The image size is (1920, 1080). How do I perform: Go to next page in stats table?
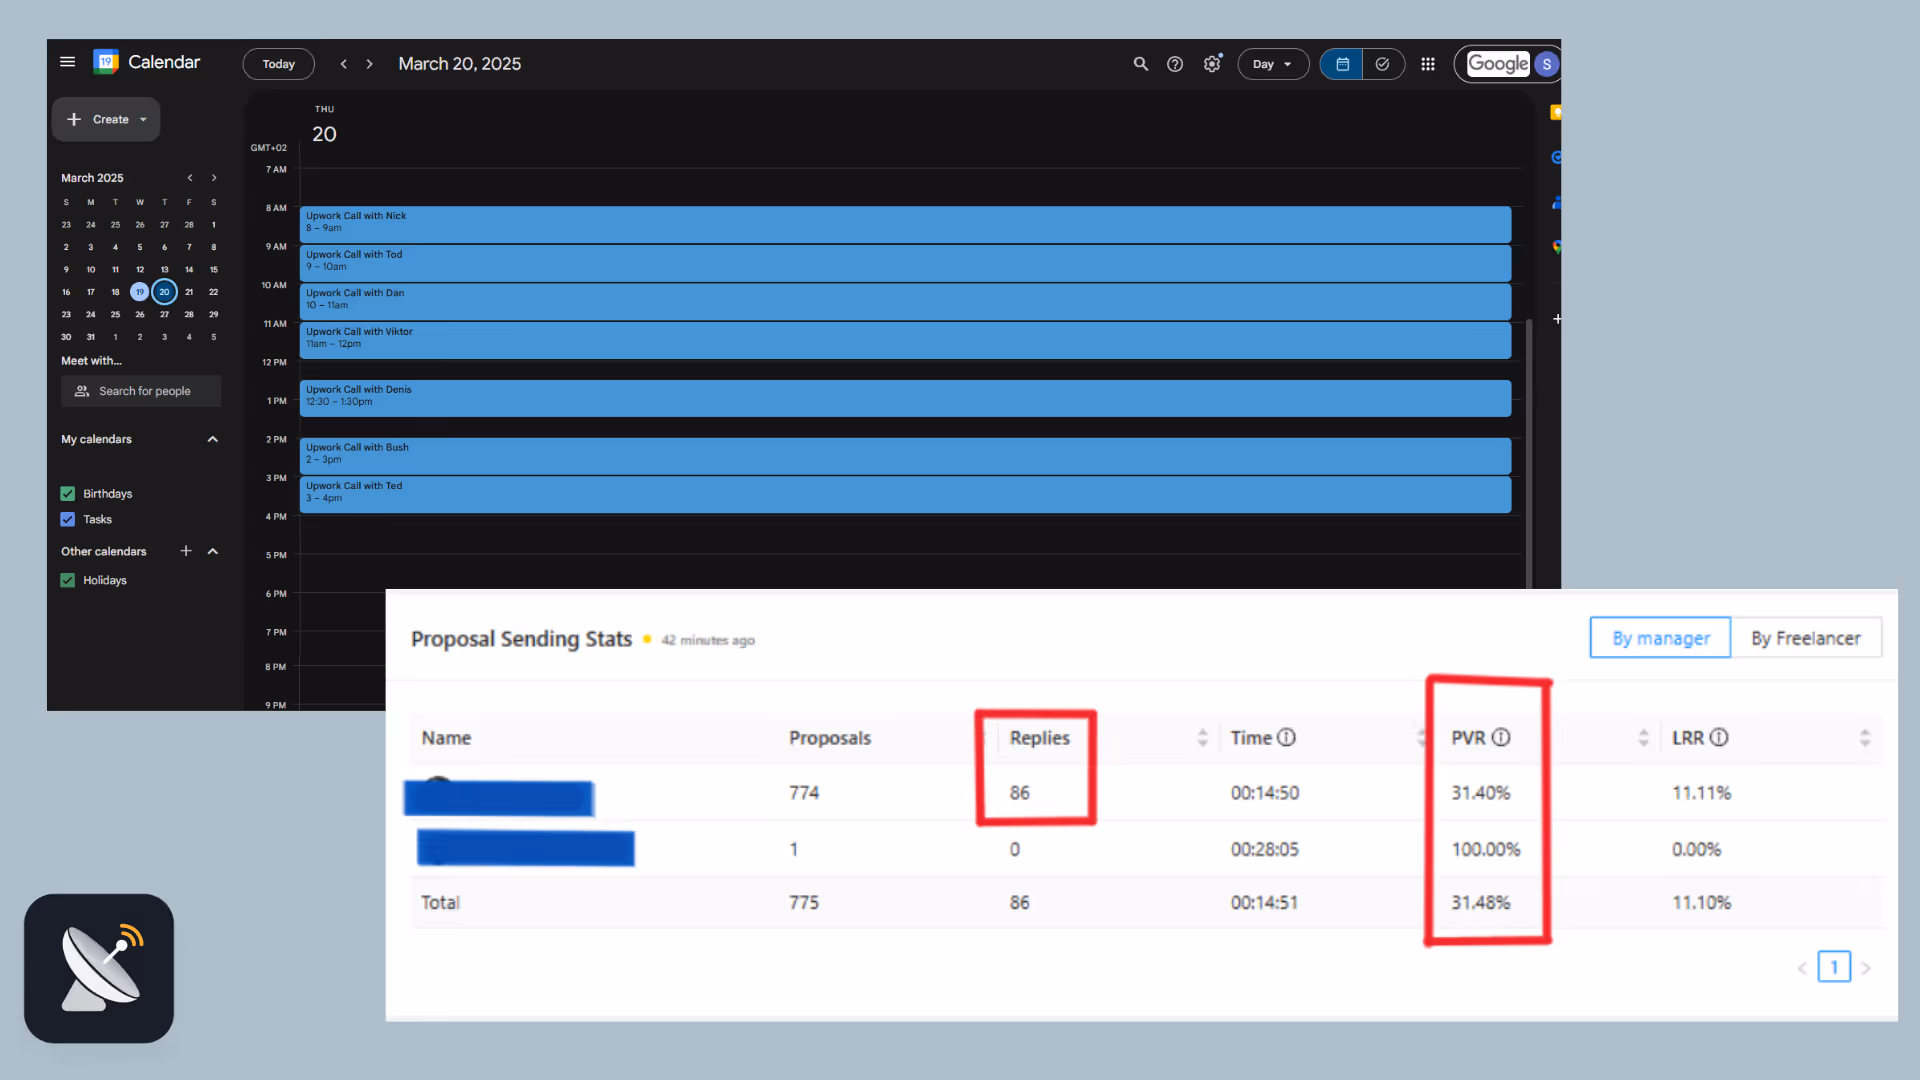1865,968
